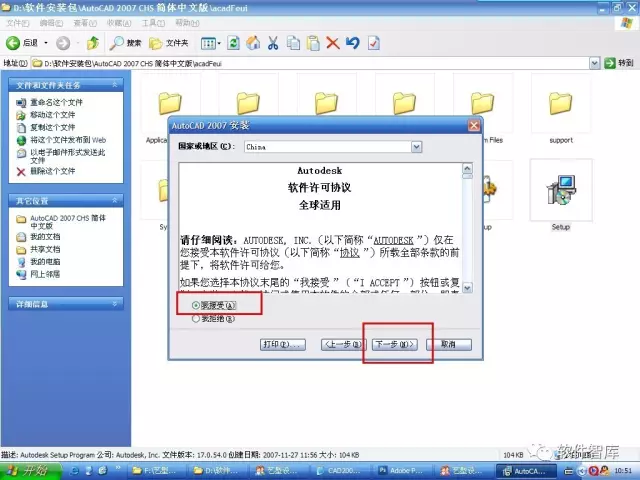Open the Tools menu
Screen dimensions: 640x480
[153, 23]
